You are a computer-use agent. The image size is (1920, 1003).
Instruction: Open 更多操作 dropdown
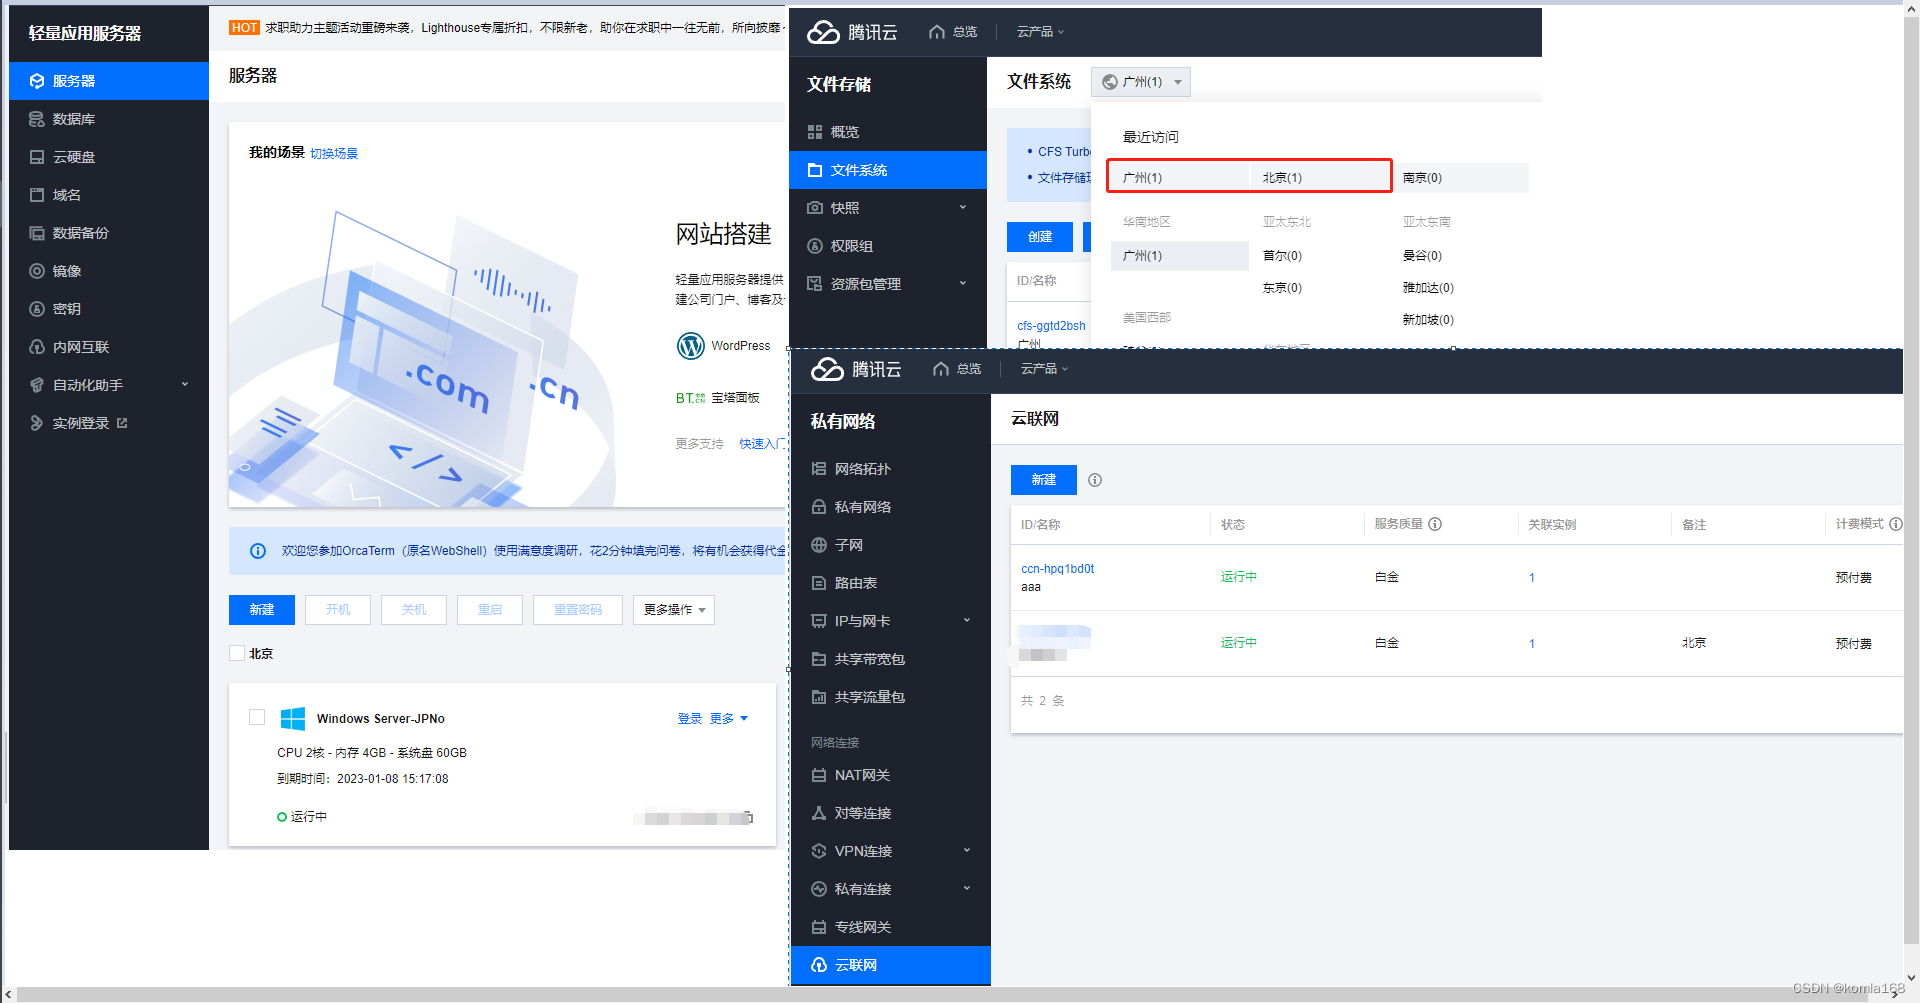coord(674,610)
